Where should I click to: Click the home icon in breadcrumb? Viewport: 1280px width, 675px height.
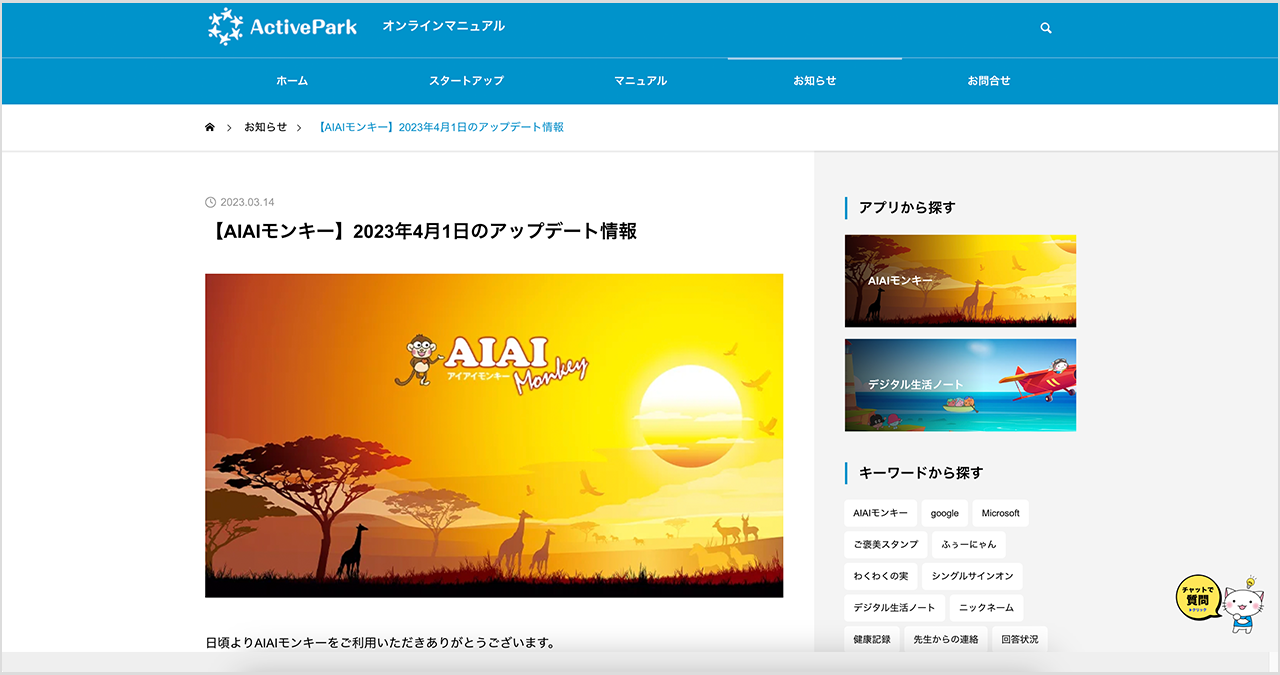210,127
